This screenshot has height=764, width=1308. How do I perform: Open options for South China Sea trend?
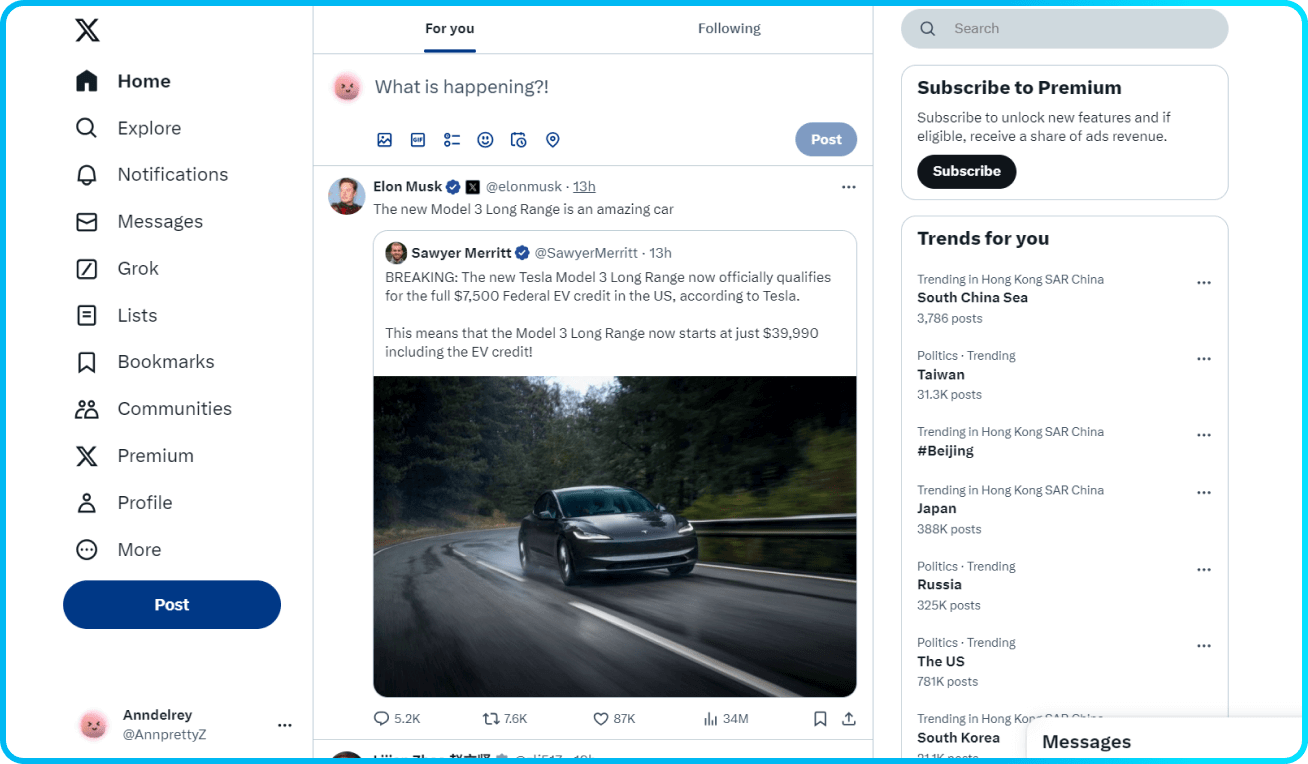1204,283
